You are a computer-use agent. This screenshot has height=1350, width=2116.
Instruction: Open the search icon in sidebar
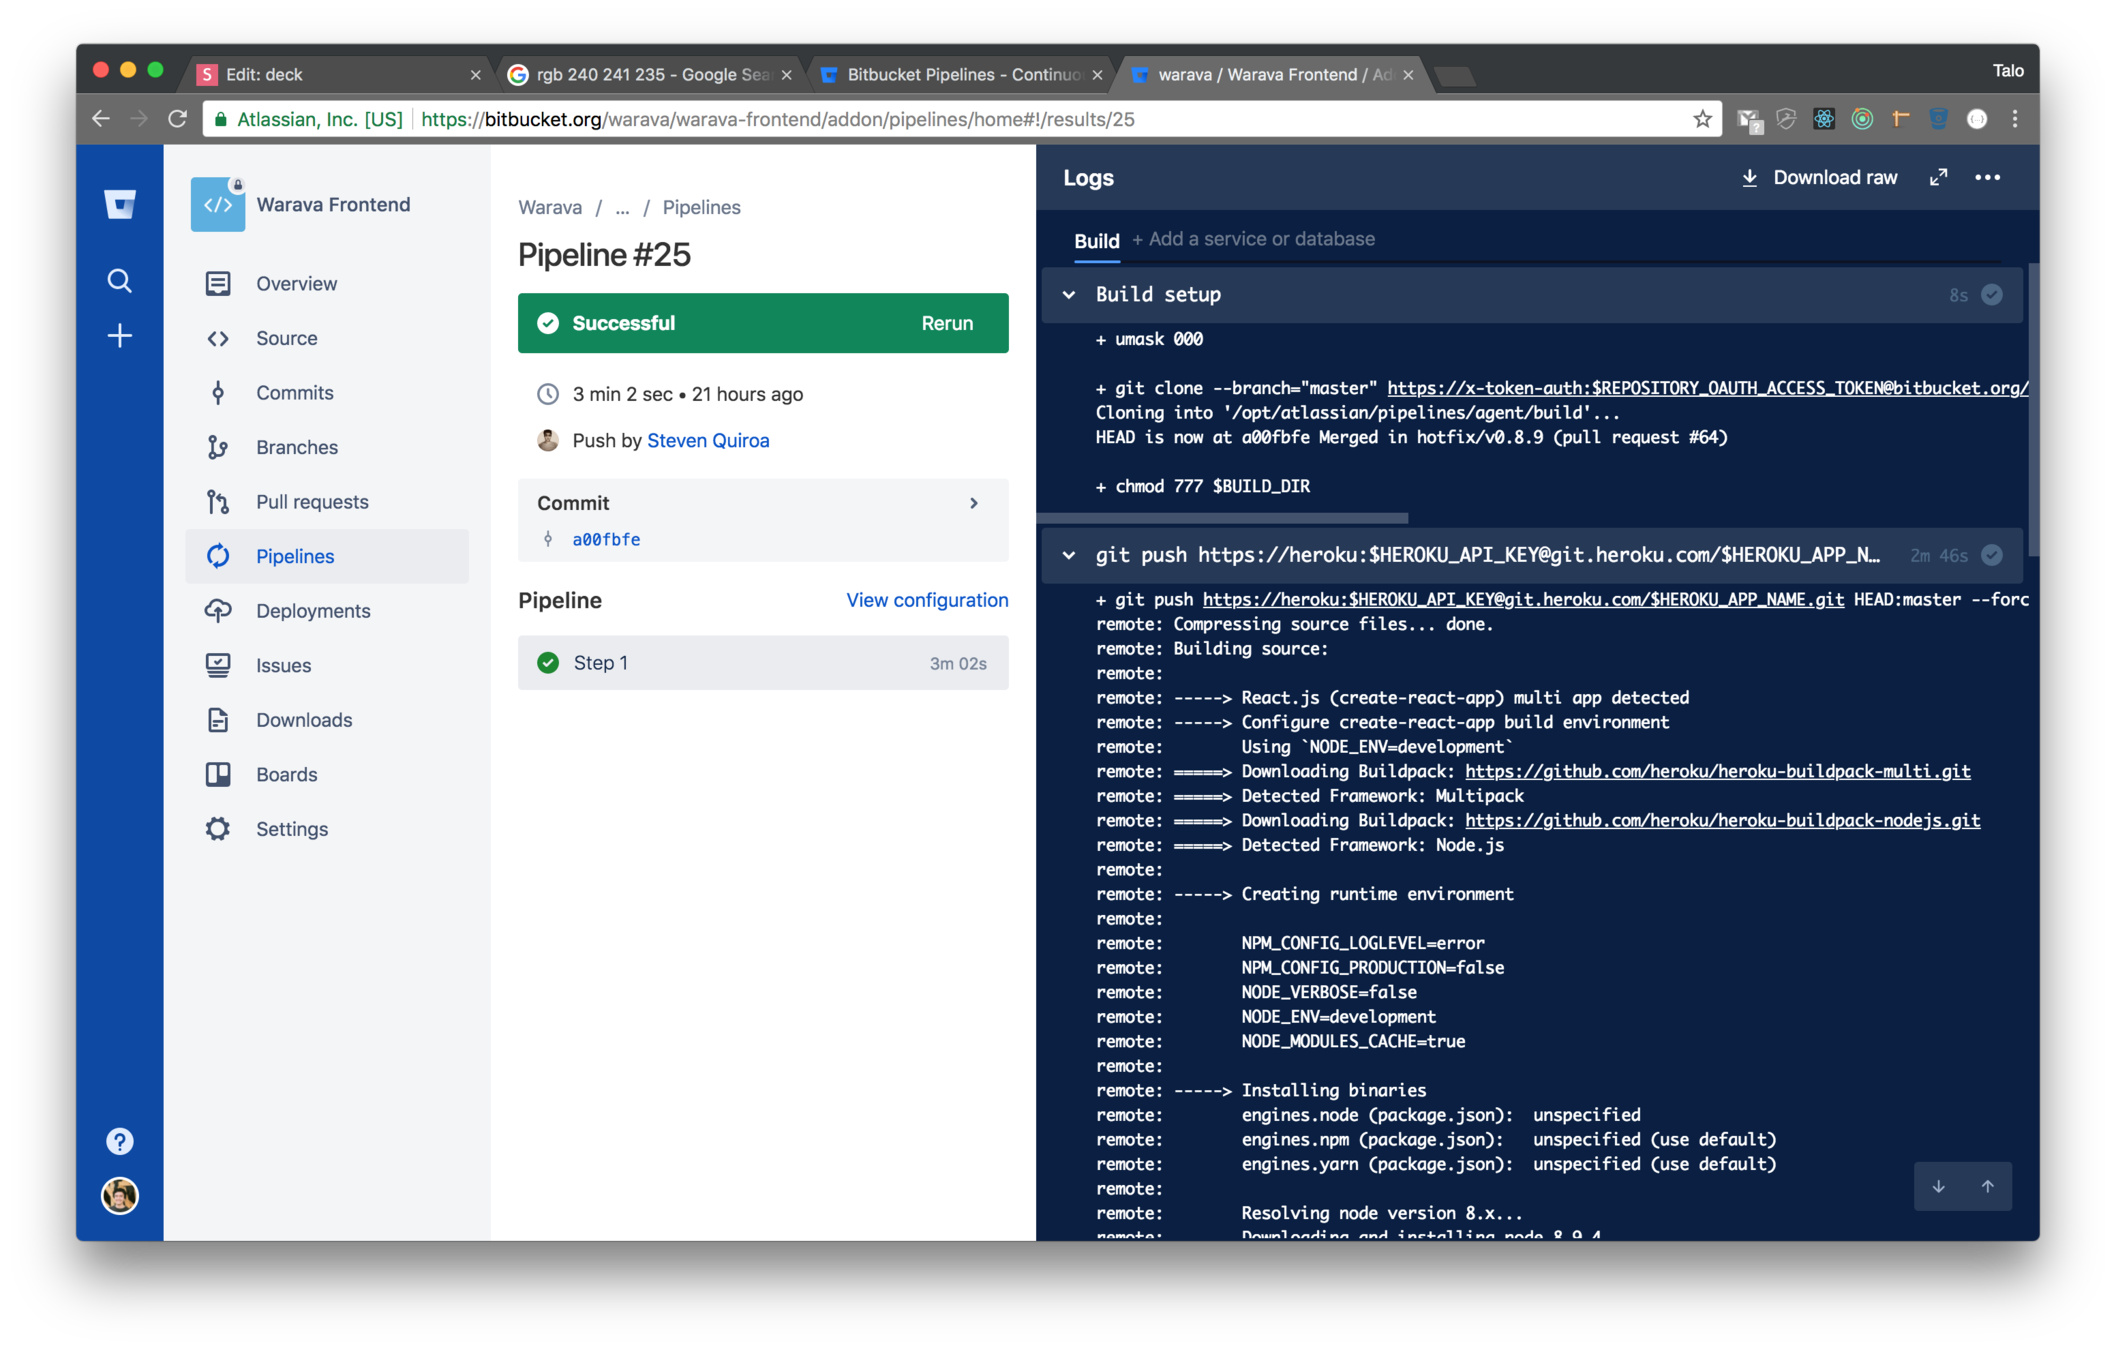[120, 281]
